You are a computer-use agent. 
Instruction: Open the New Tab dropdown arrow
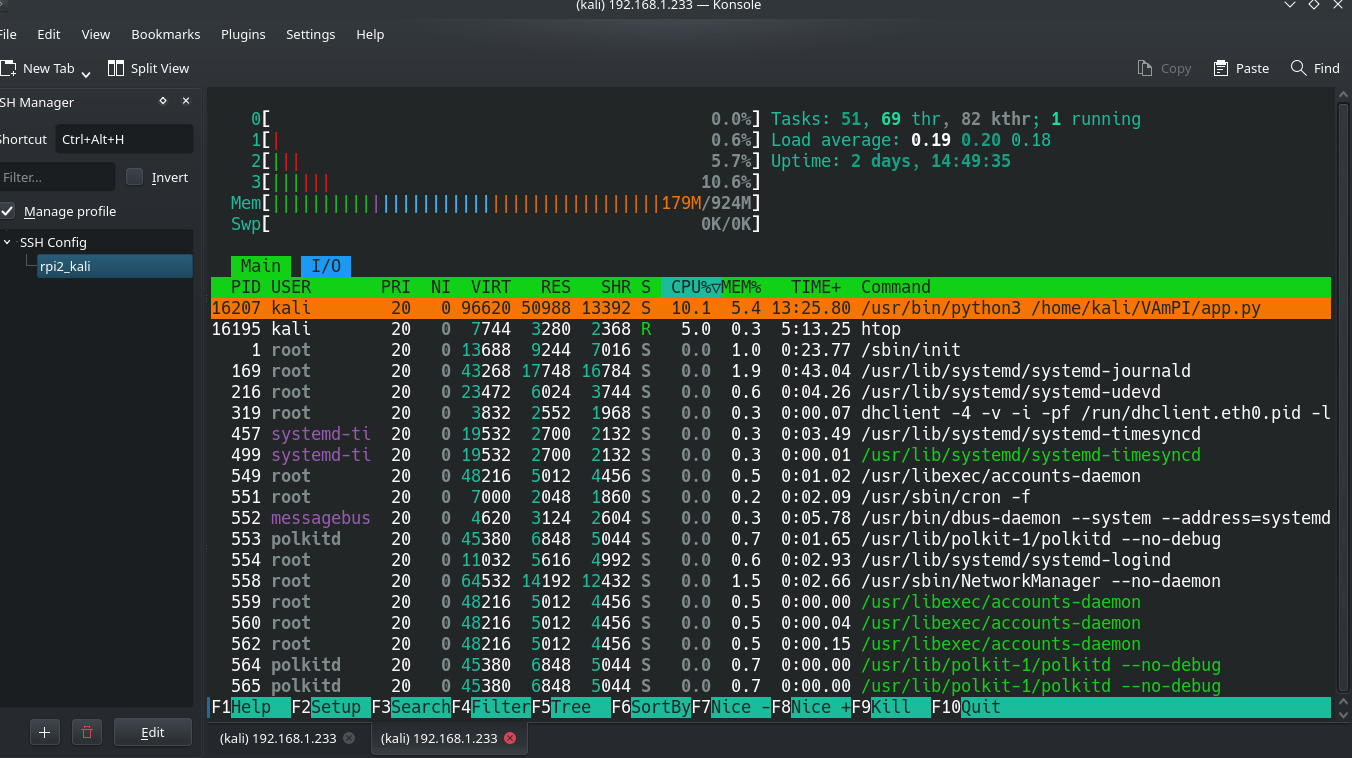pyautogui.click(x=86, y=72)
